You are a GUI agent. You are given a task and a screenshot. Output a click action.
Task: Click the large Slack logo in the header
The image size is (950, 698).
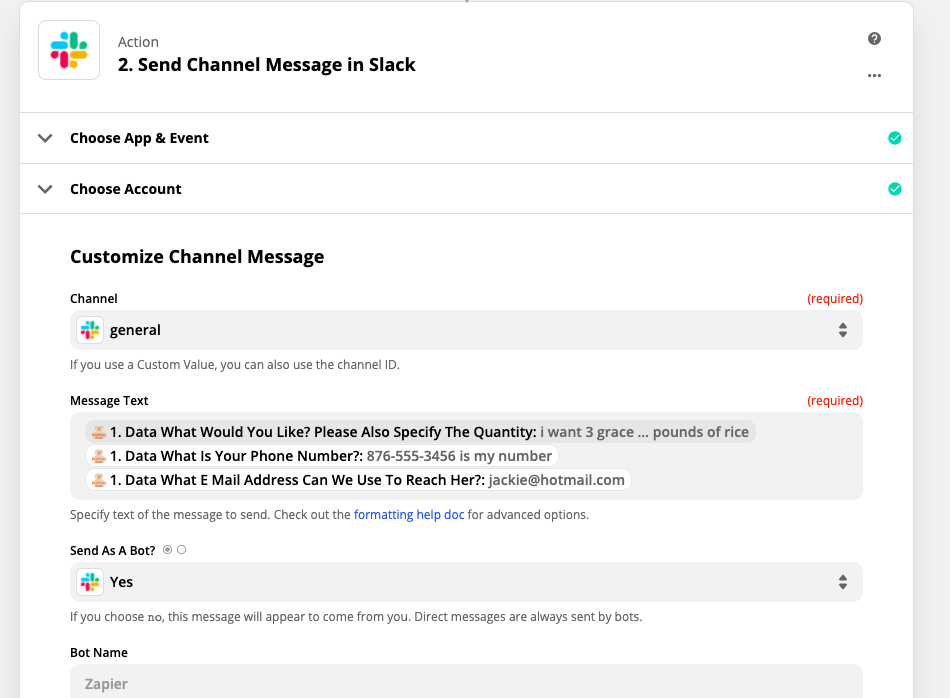pos(69,50)
